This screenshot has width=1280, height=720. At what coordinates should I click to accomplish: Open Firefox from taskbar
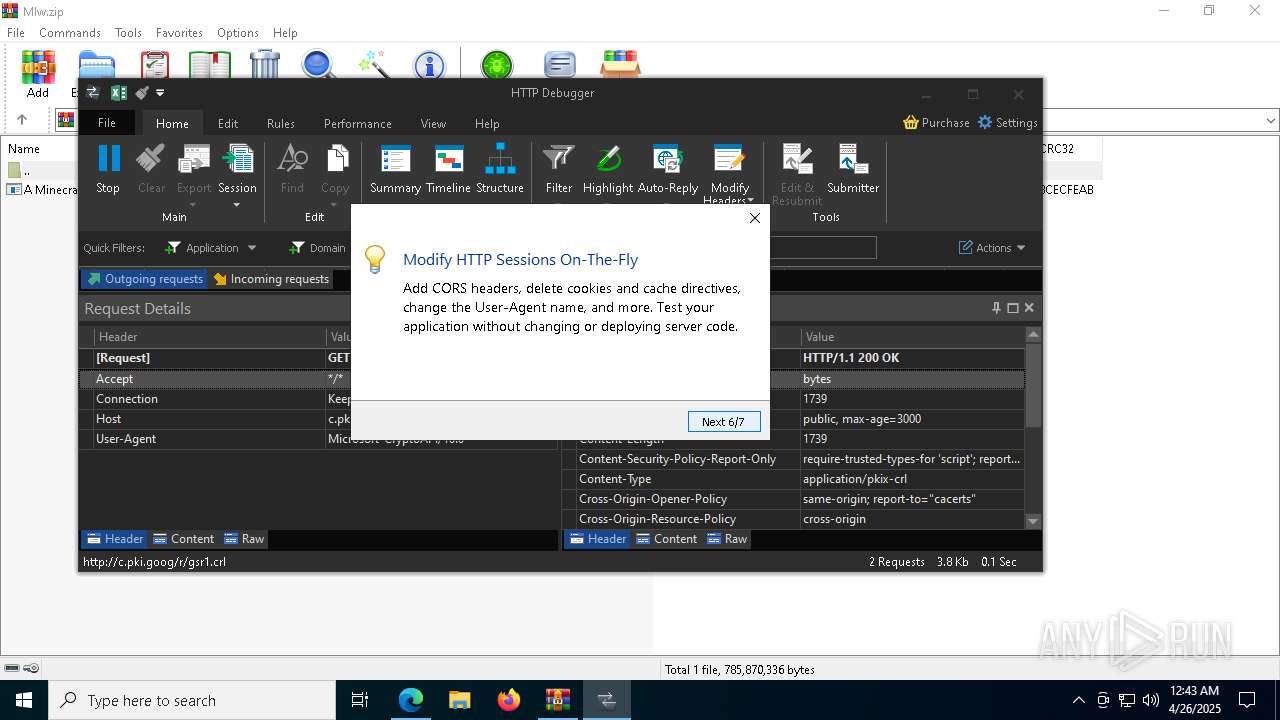point(509,700)
